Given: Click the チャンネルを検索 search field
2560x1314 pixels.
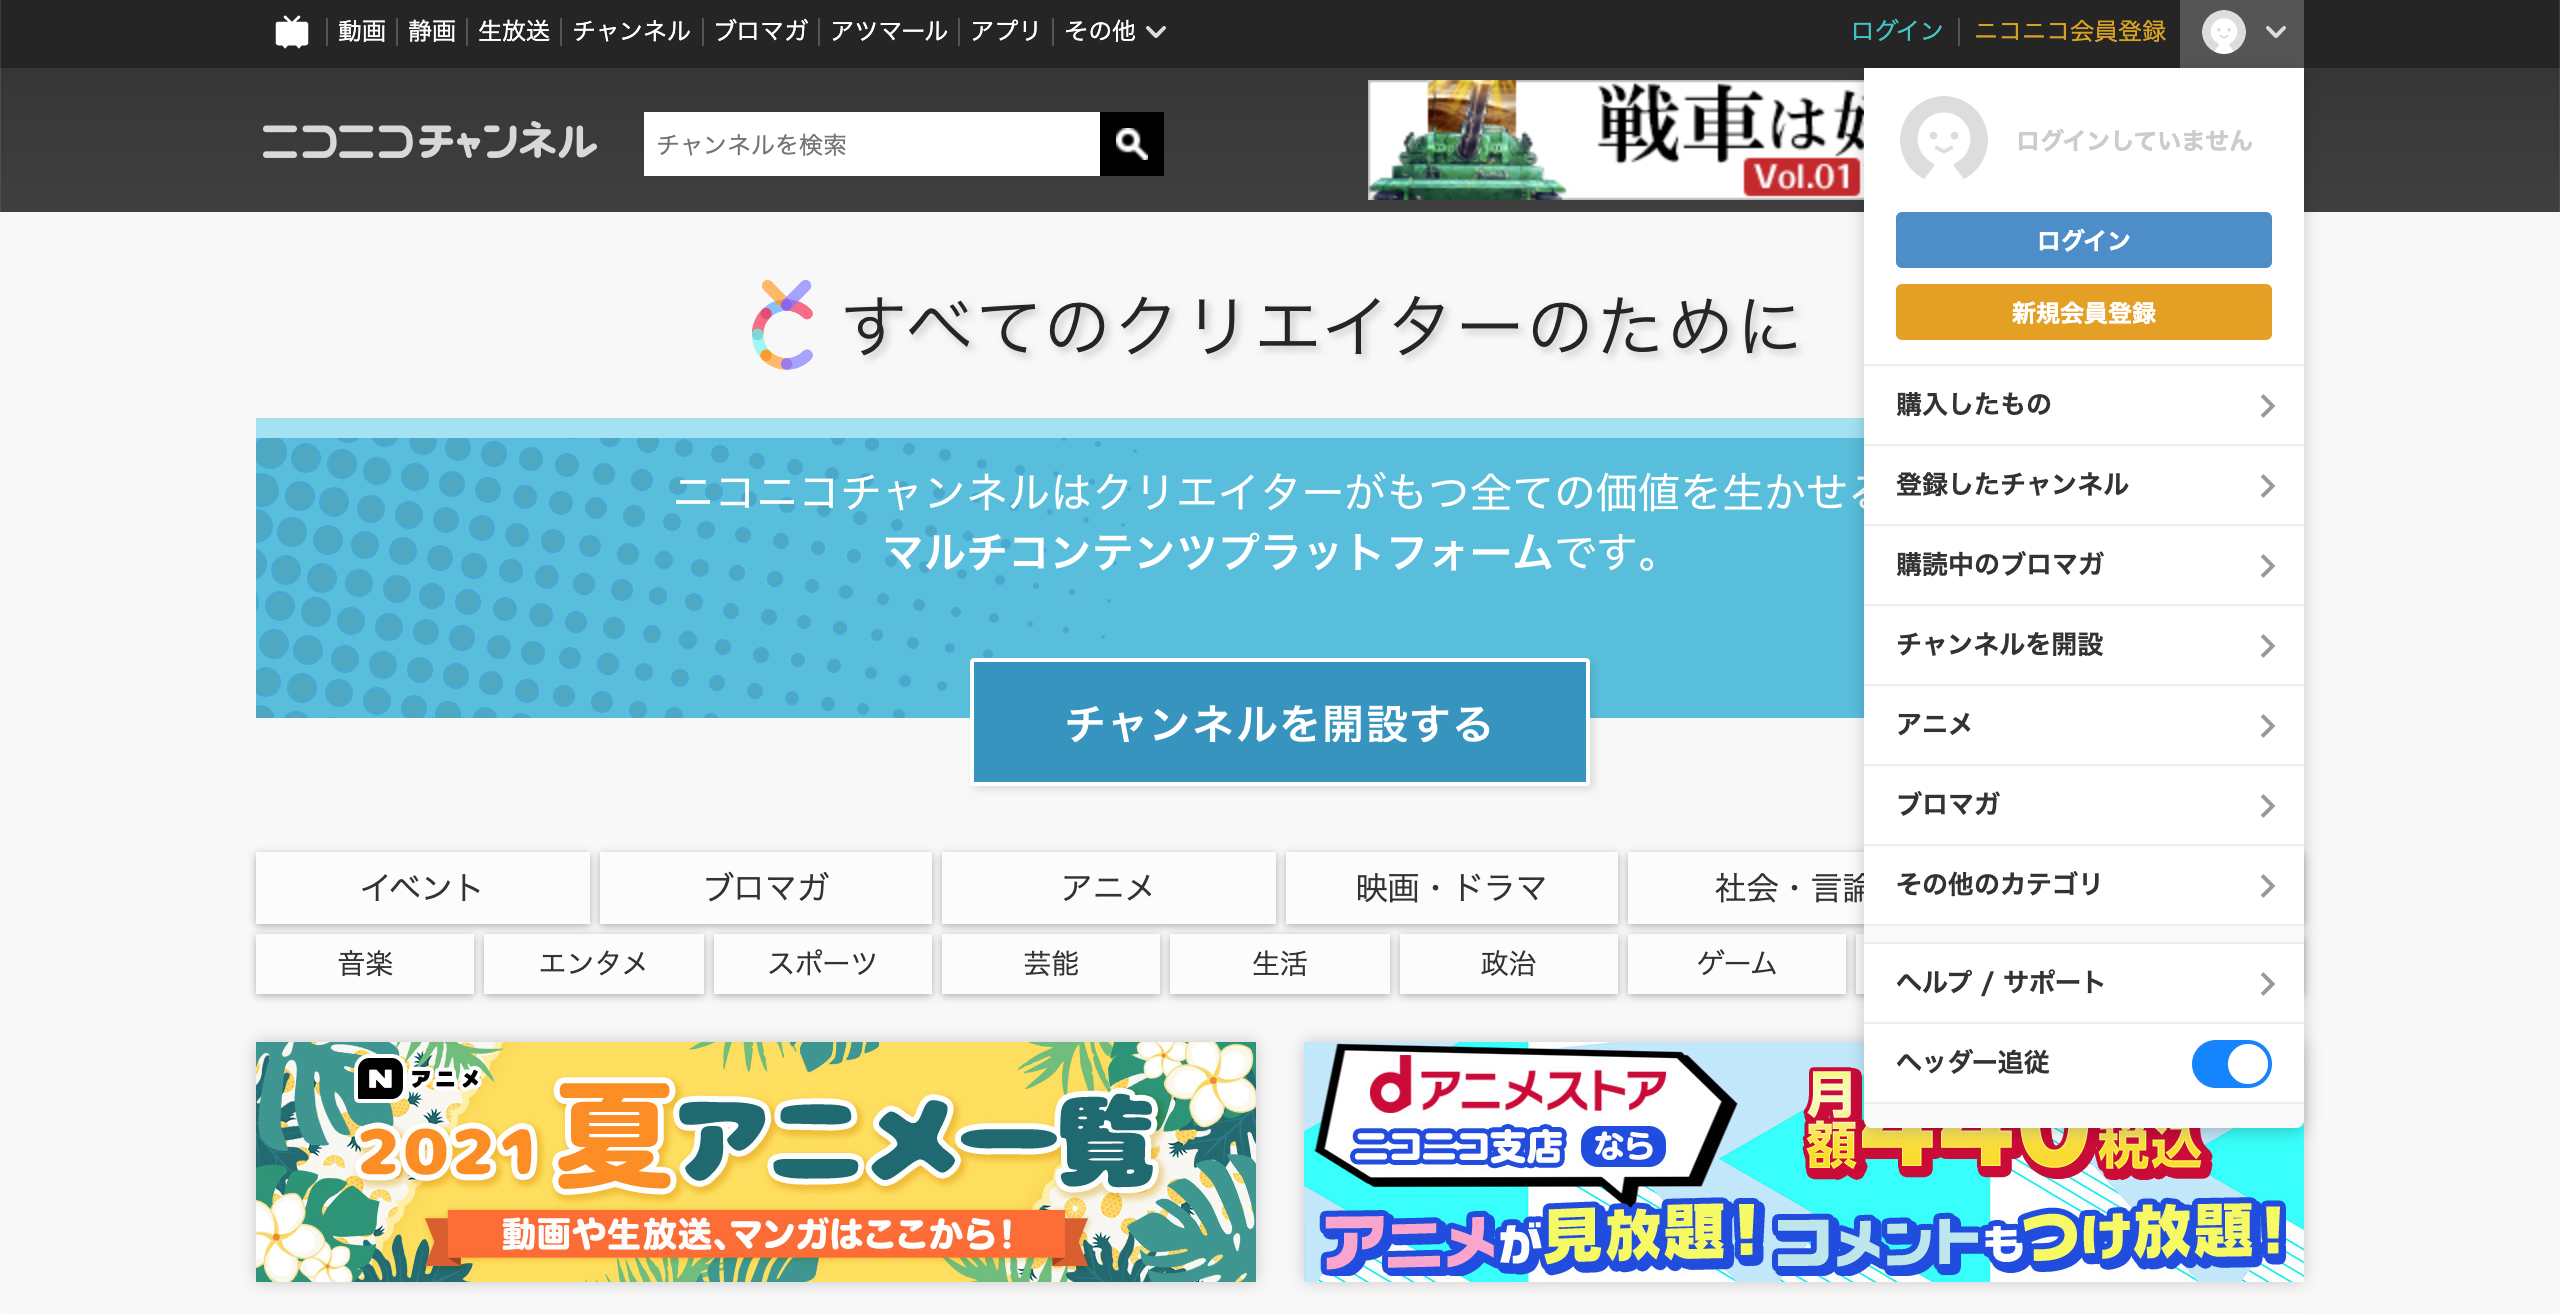Looking at the screenshot, I should click(871, 144).
